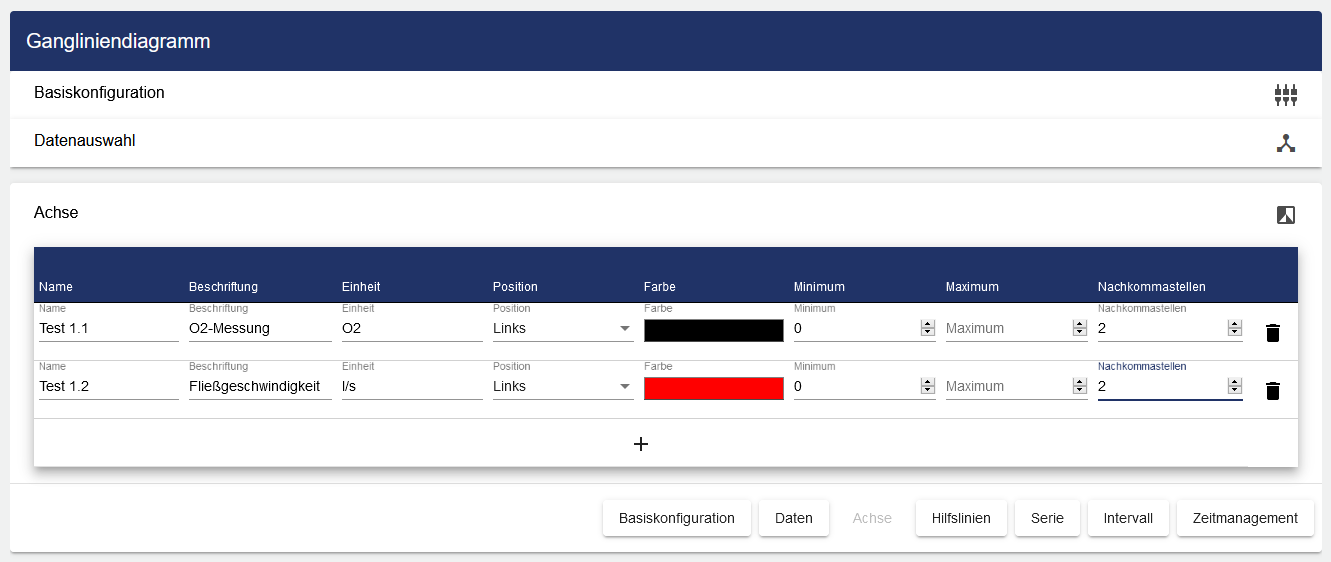
Task: Use the Nachkommastellen stepper of Test 1.2
Action: pyautogui.click(x=1234, y=387)
